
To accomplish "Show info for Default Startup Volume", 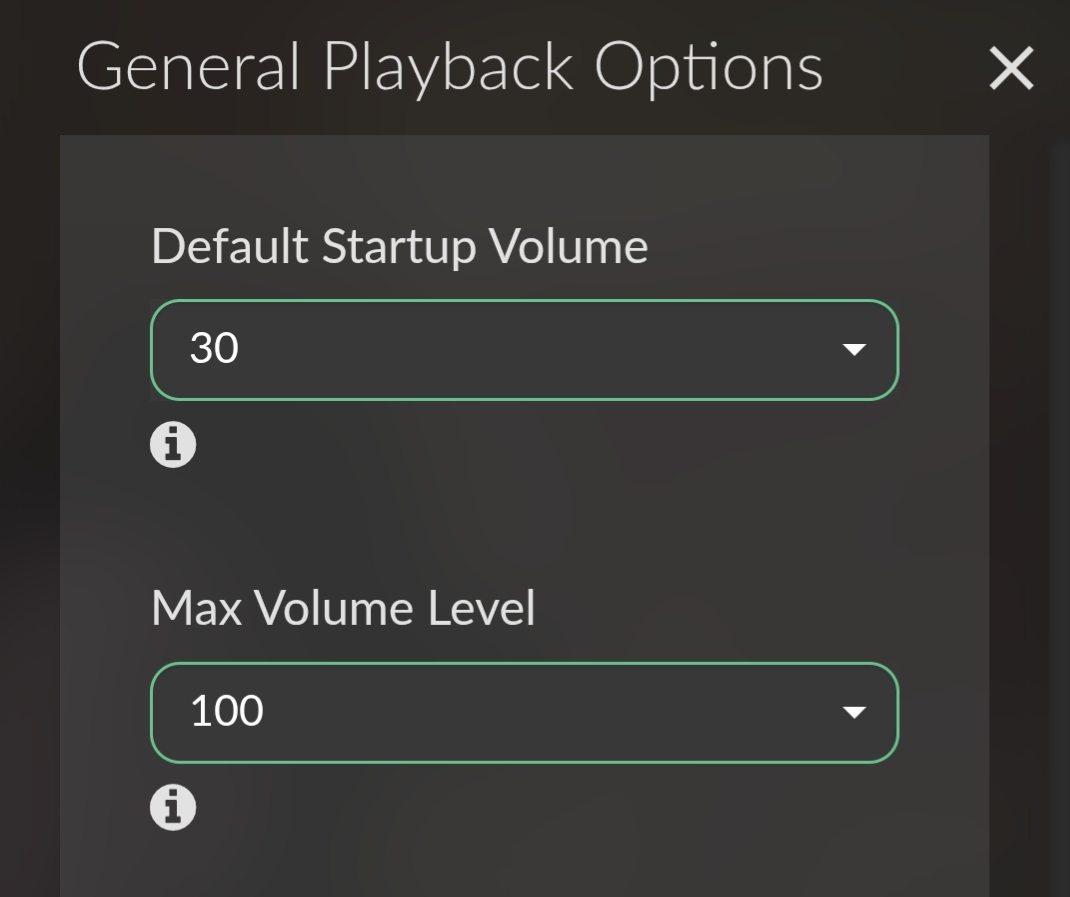I will 173,444.
